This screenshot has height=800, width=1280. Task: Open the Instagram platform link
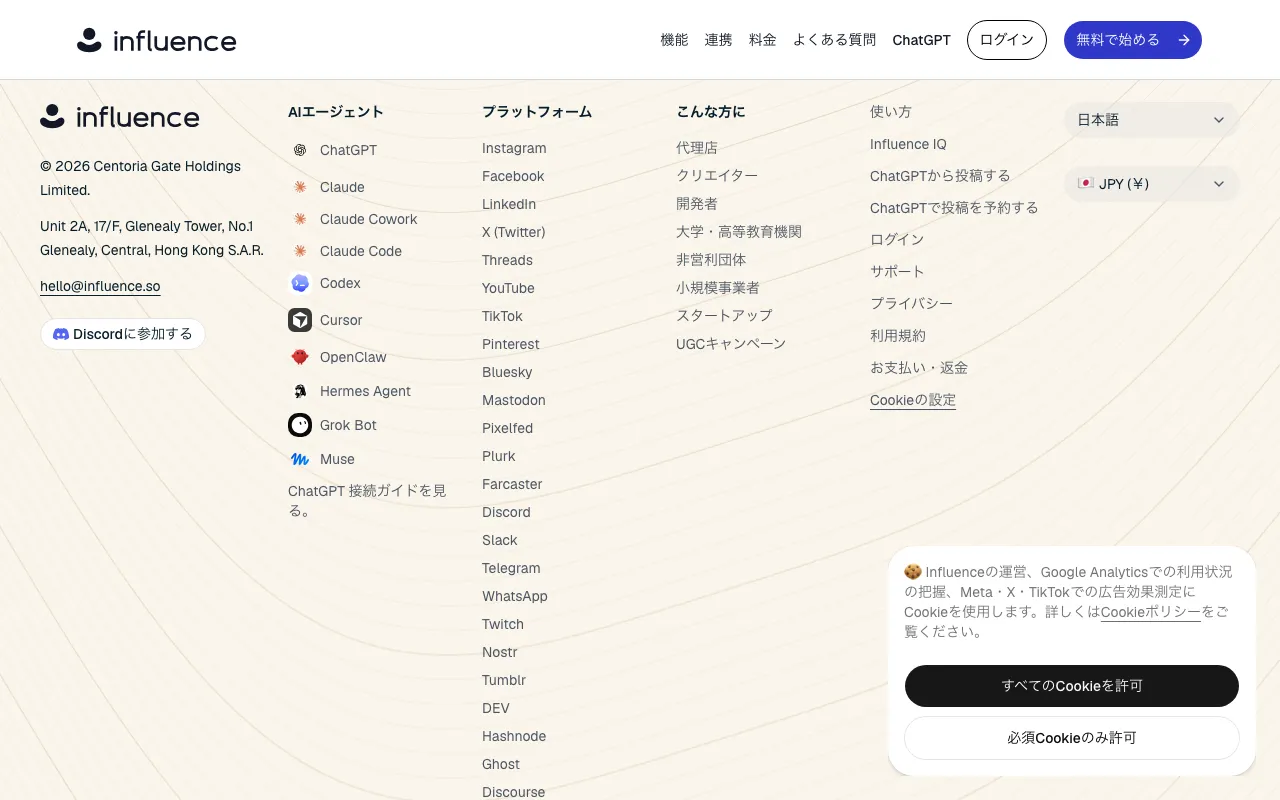pos(514,148)
